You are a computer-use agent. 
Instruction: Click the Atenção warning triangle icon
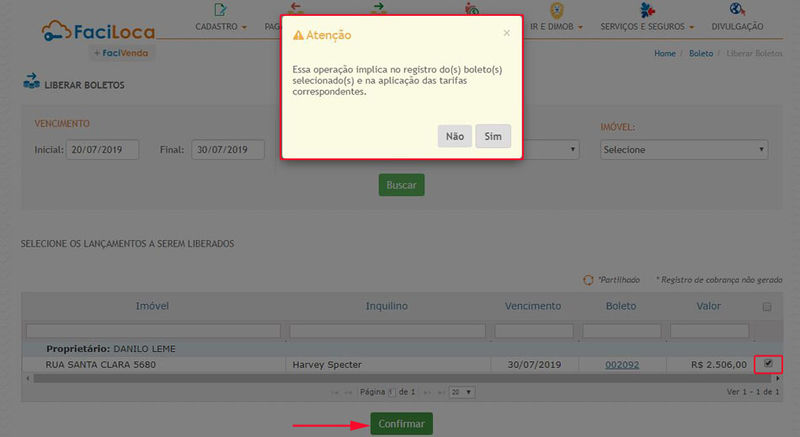coord(298,35)
